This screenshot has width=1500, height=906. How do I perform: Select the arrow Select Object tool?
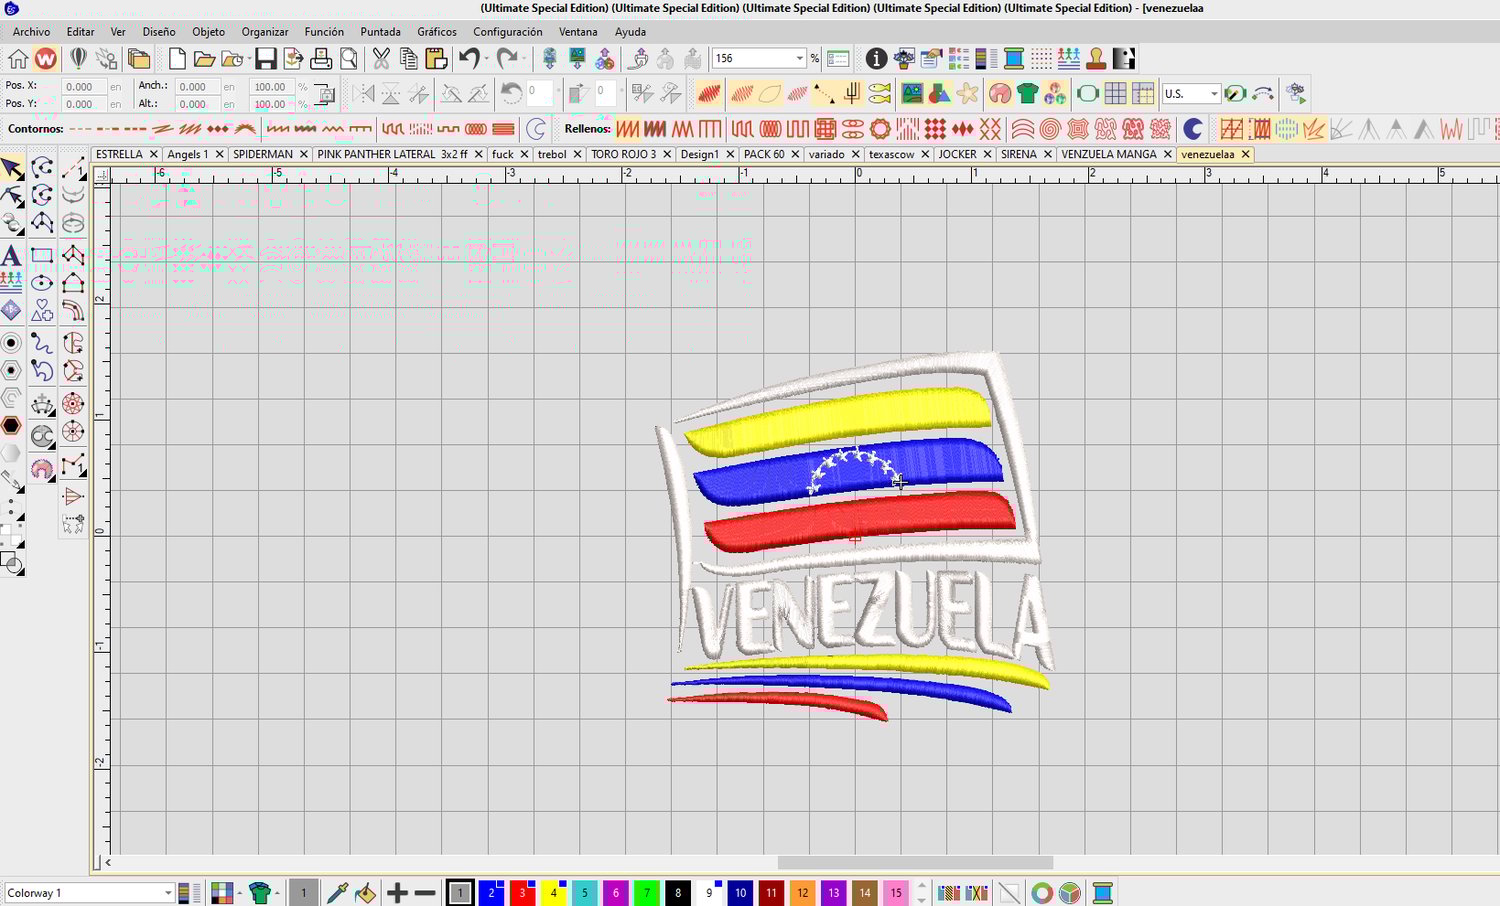[11, 167]
